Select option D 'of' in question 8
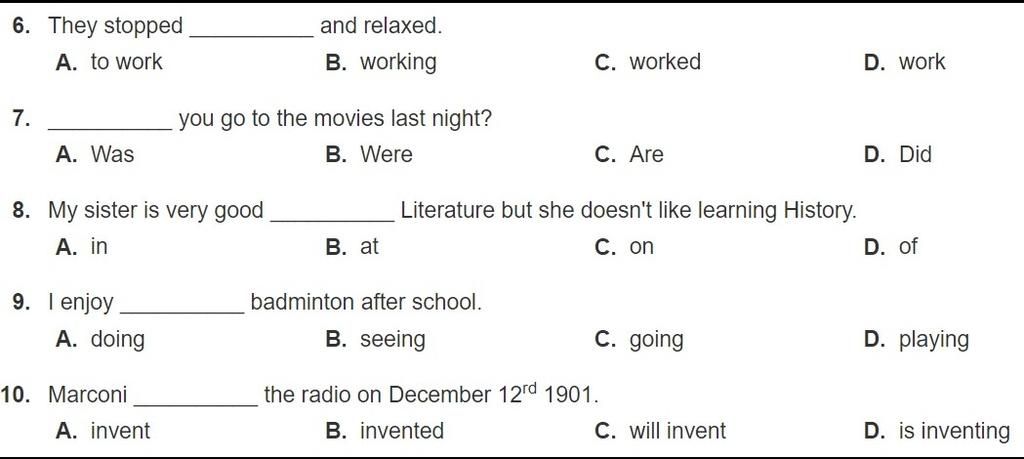 (x=891, y=247)
